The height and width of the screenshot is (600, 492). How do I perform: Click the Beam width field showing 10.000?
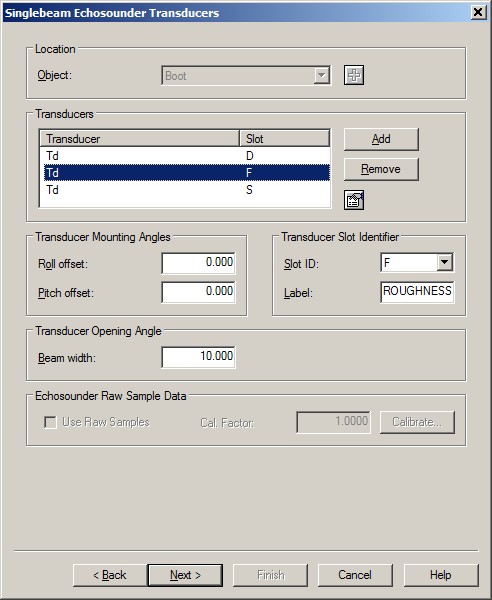198,357
